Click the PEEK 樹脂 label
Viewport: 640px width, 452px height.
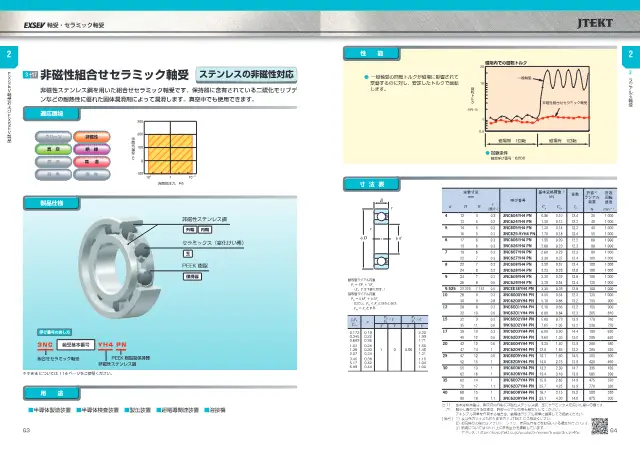click(x=195, y=266)
